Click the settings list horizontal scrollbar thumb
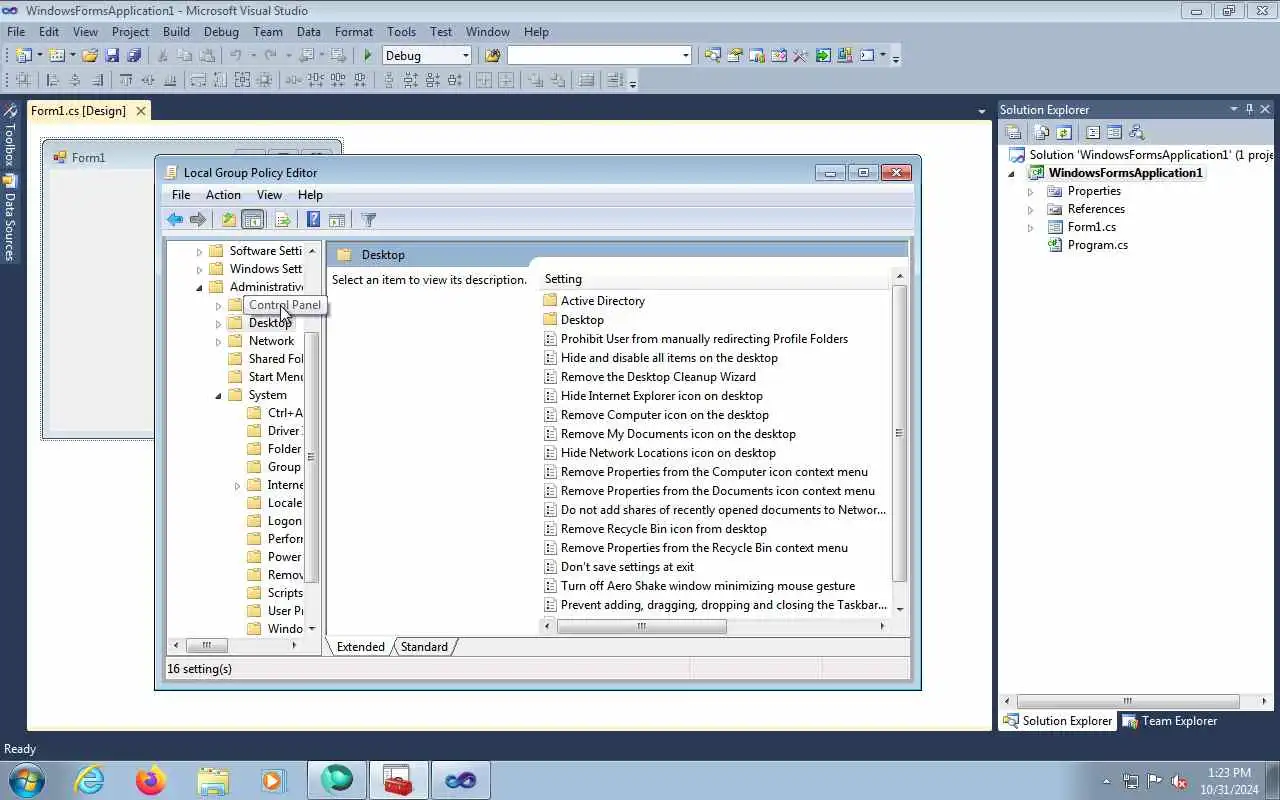The image size is (1280, 800). click(641, 626)
